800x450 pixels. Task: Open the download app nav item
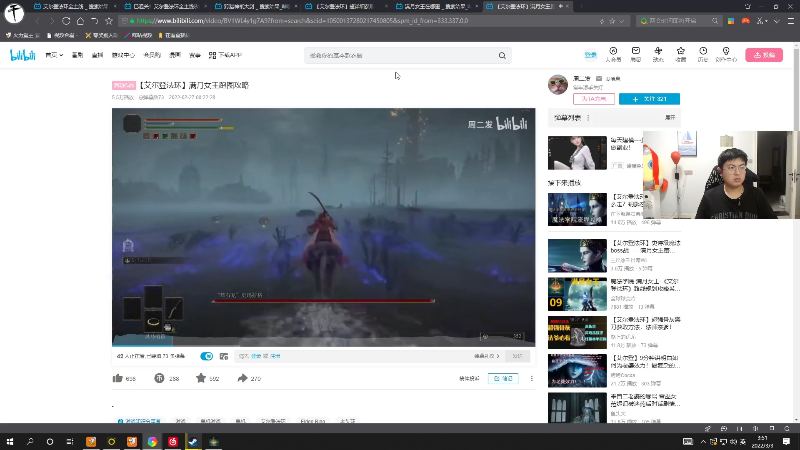225,55
